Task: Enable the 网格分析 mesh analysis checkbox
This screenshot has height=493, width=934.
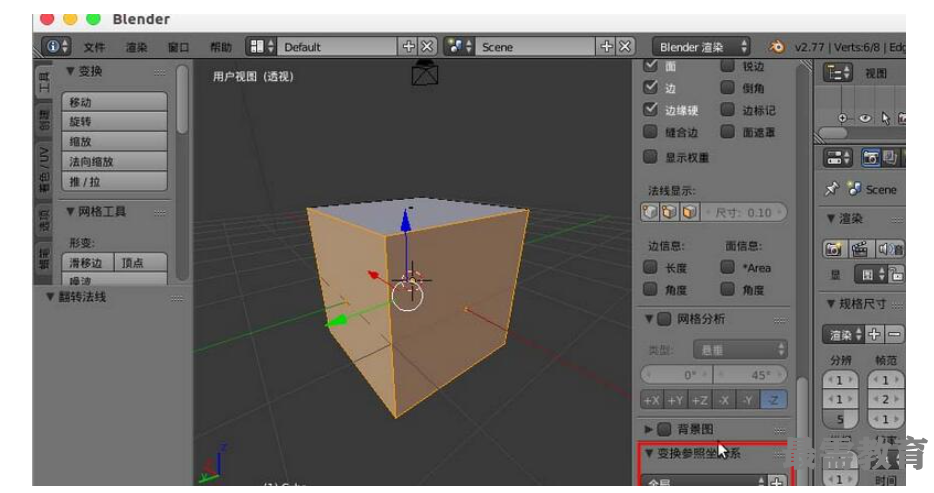Action: click(x=665, y=319)
